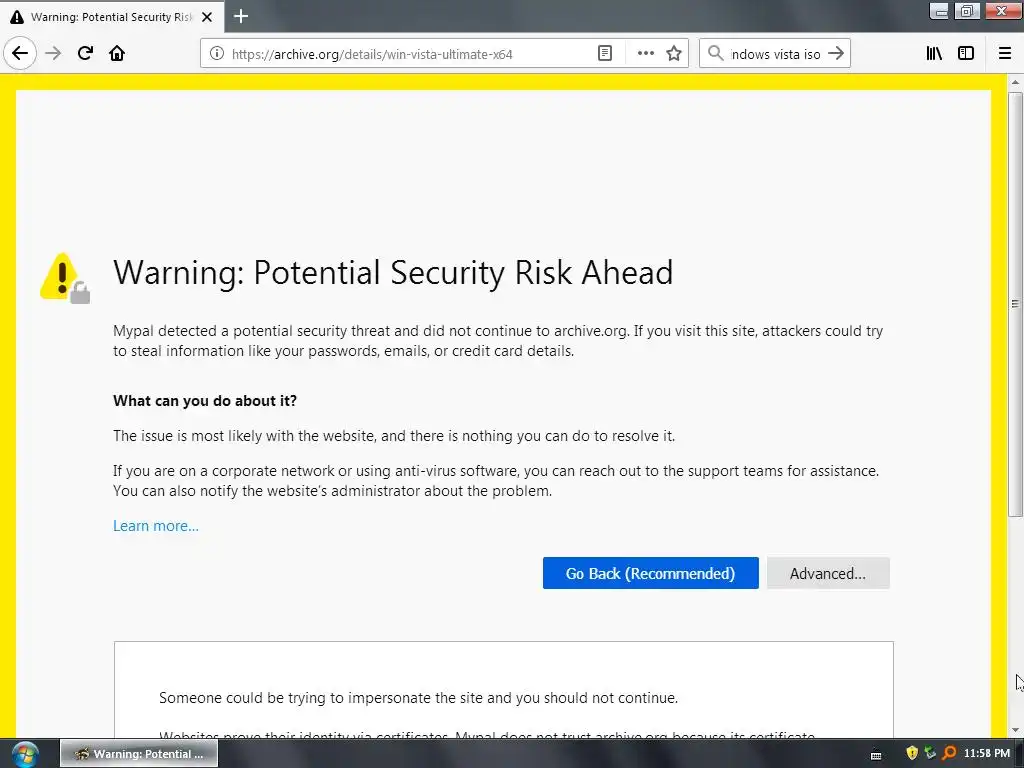Click the vertical scrollbar thumb

pyautogui.click(x=1015, y=304)
